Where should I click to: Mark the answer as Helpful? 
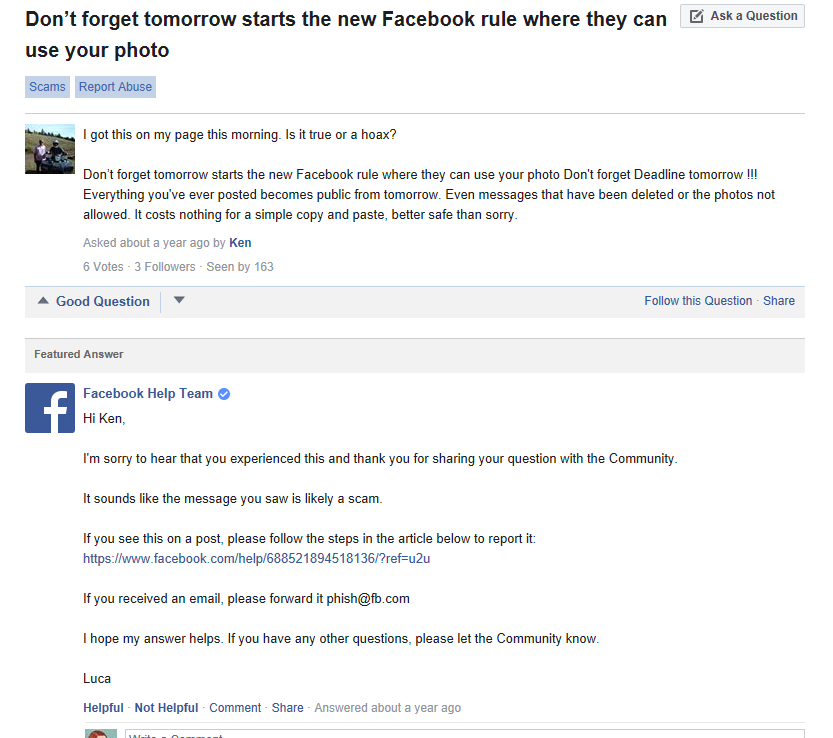[103, 708]
